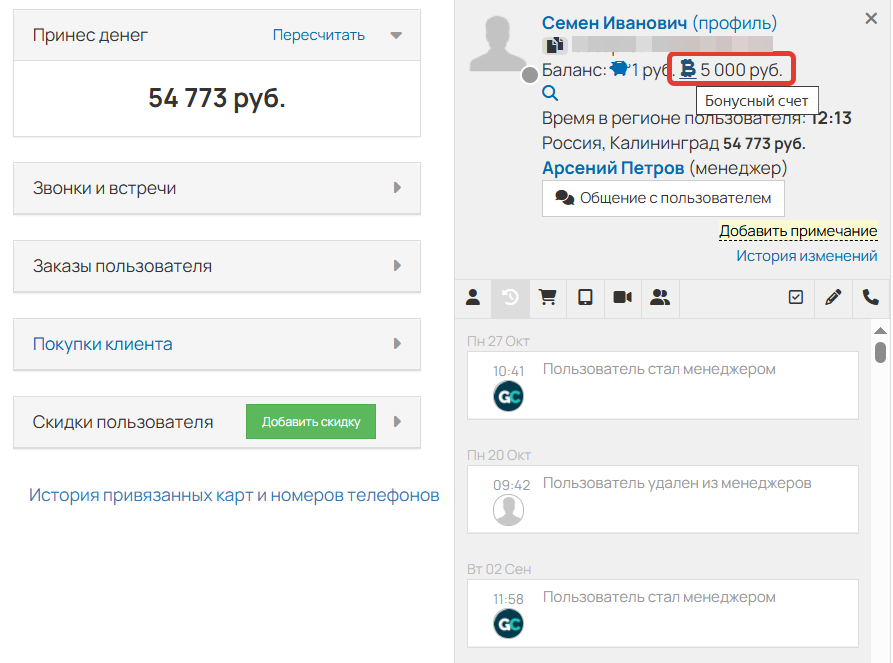Switch to the history tab
Image resolution: width=893 pixels, height=663 pixels.
(510, 298)
